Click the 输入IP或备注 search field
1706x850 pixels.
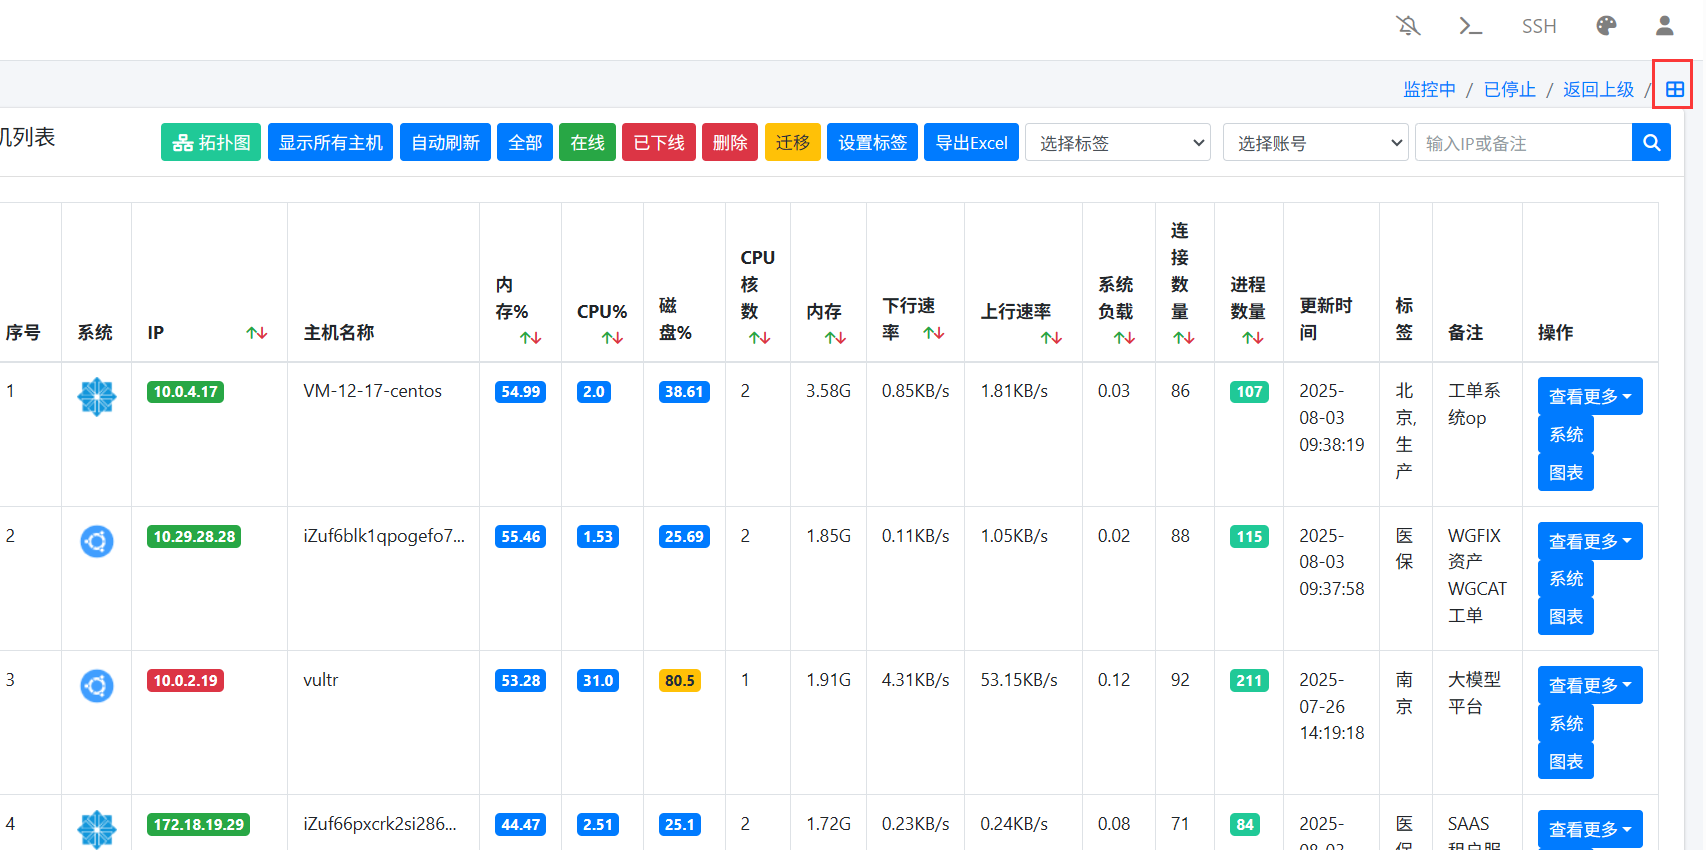[1523, 142]
